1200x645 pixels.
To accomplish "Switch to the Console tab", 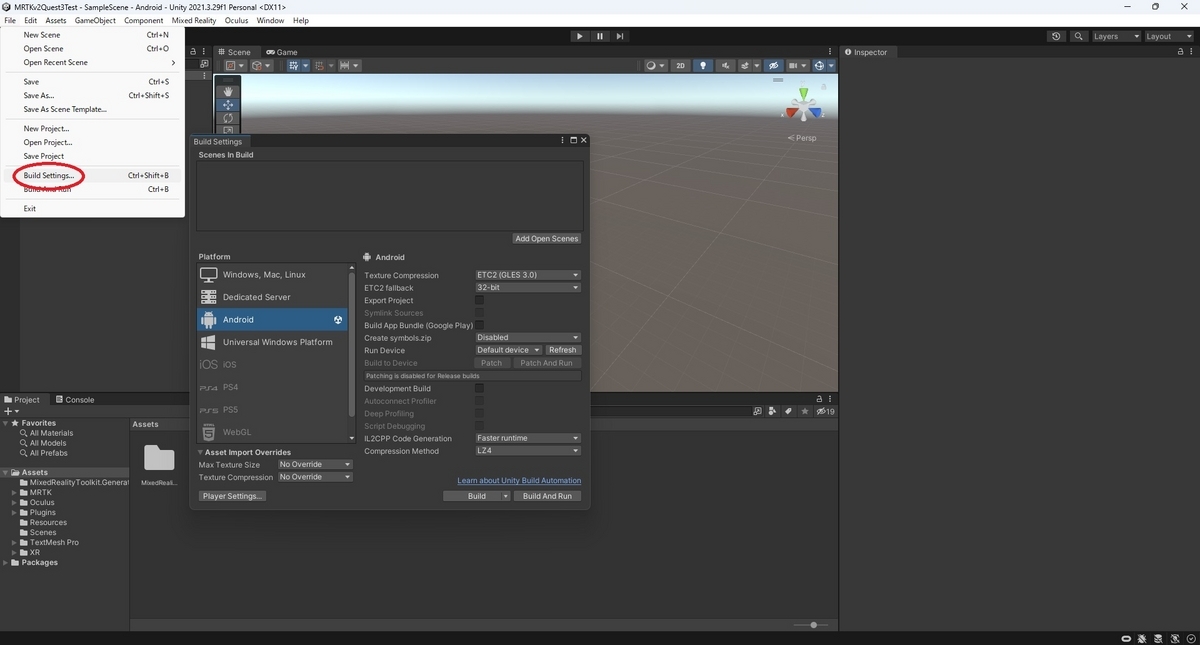I will [74, 399].
